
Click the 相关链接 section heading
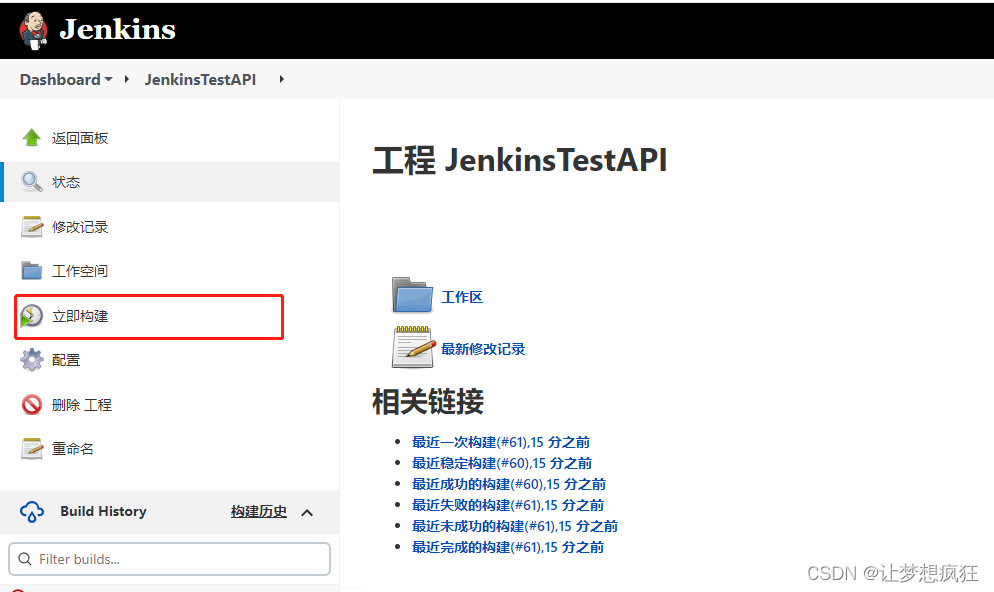pos(428,402)
